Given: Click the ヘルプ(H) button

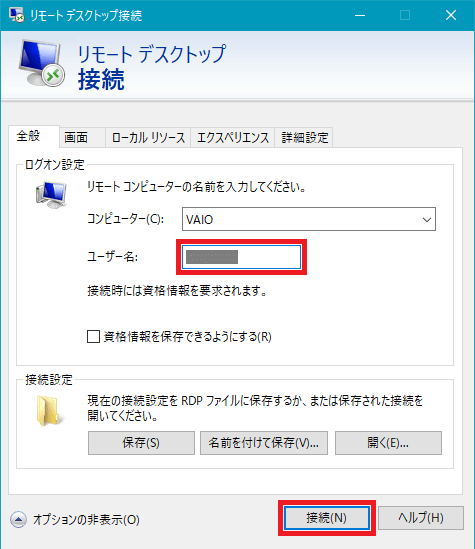Looking at the screenshot, I should tap(421, 517).
